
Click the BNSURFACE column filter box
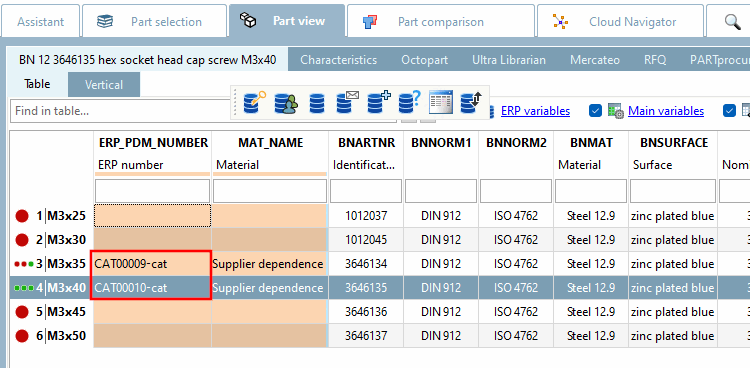673,191
